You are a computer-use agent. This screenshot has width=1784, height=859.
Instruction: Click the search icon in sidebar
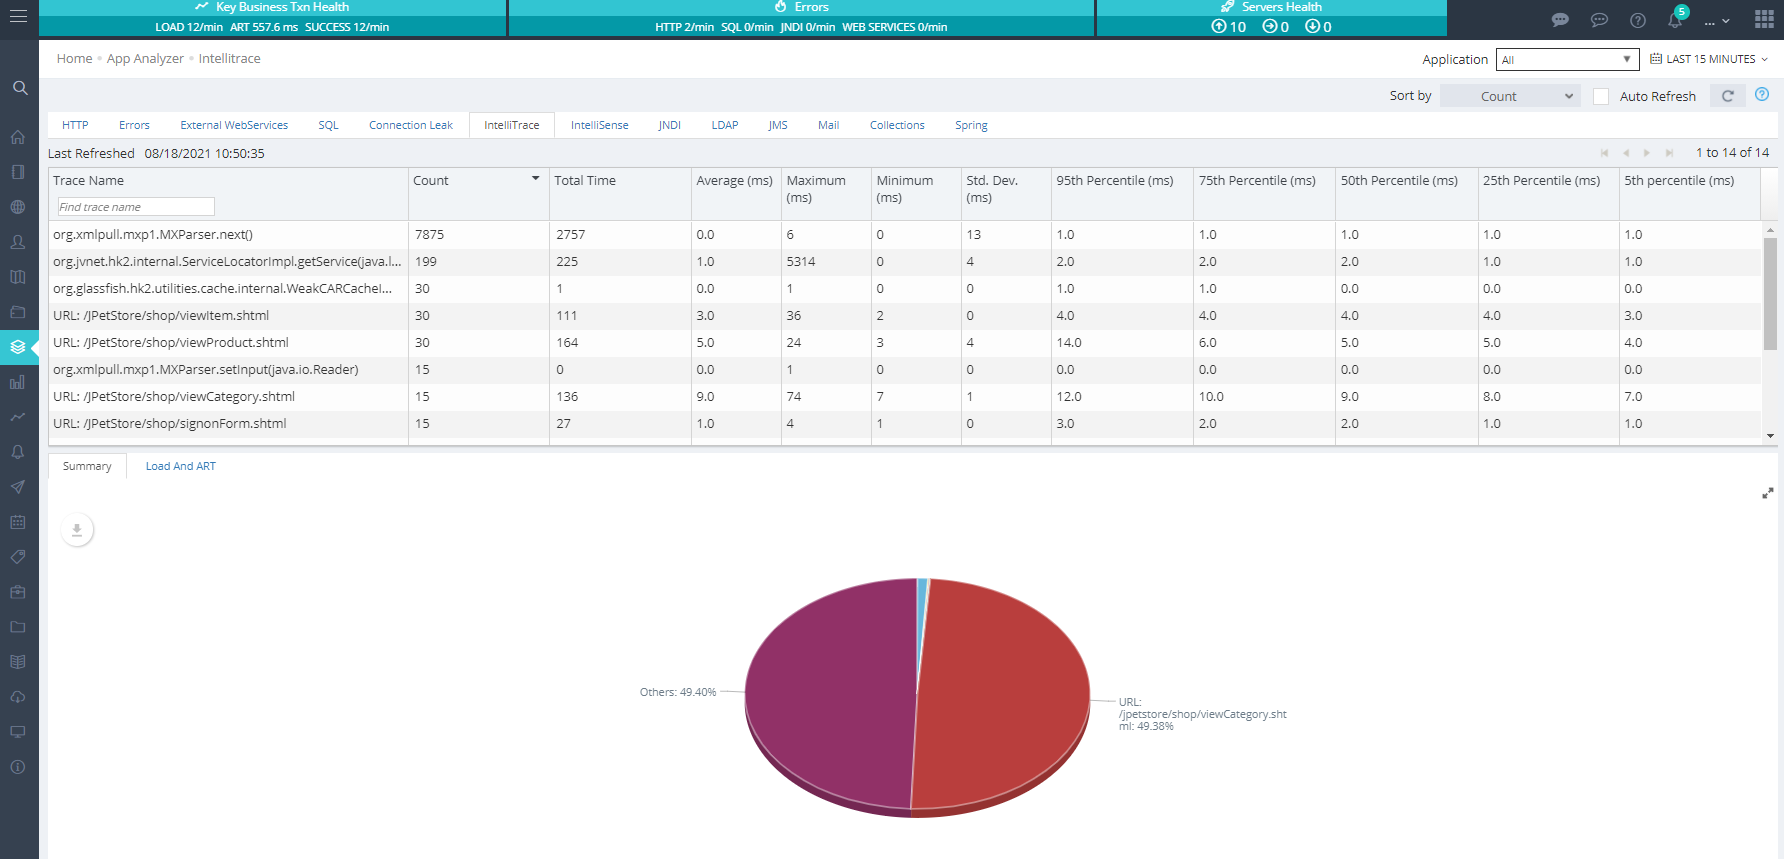pyautogui.click(x=19, y=88)
